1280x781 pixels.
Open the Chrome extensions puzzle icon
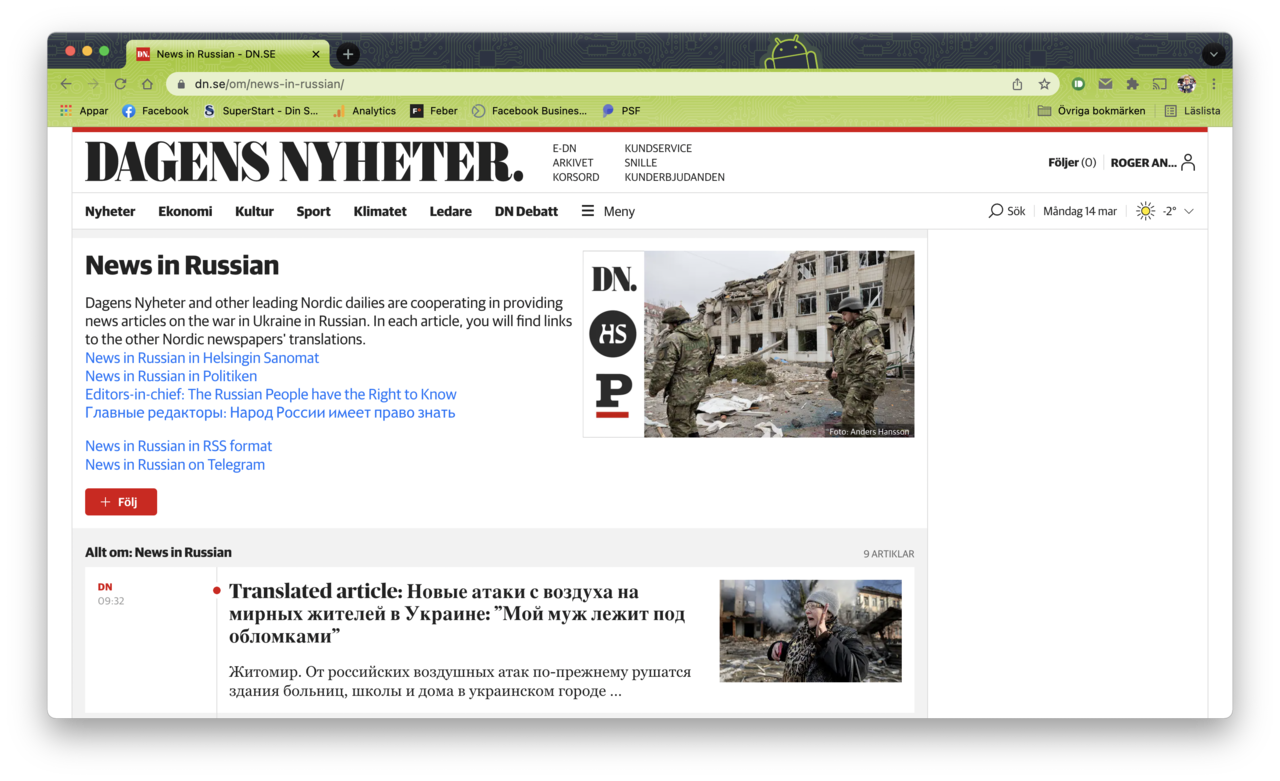[x=1132, y=84]
